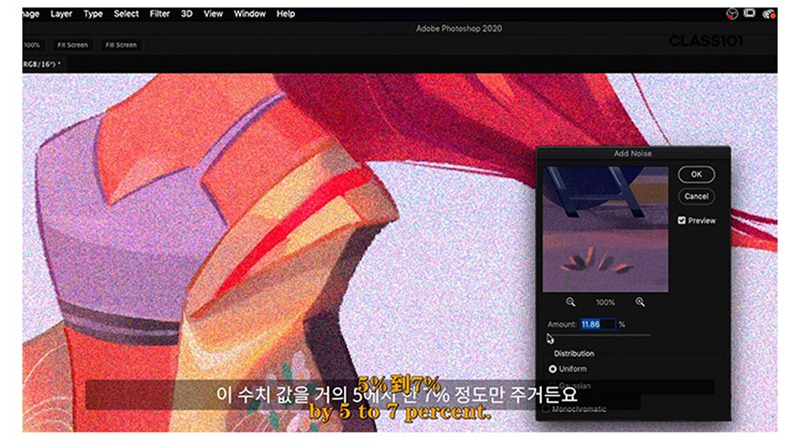Click the display mirroring icon in menu bar
The image size is (800, 447).
point(749,13)
